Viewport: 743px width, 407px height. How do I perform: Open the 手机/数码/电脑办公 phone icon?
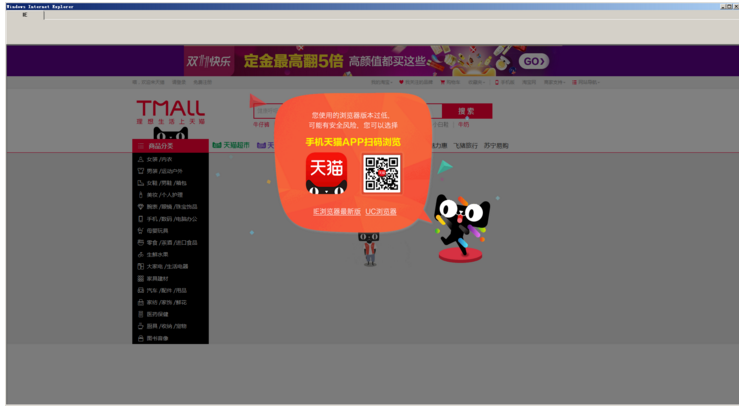click(140, 219)
